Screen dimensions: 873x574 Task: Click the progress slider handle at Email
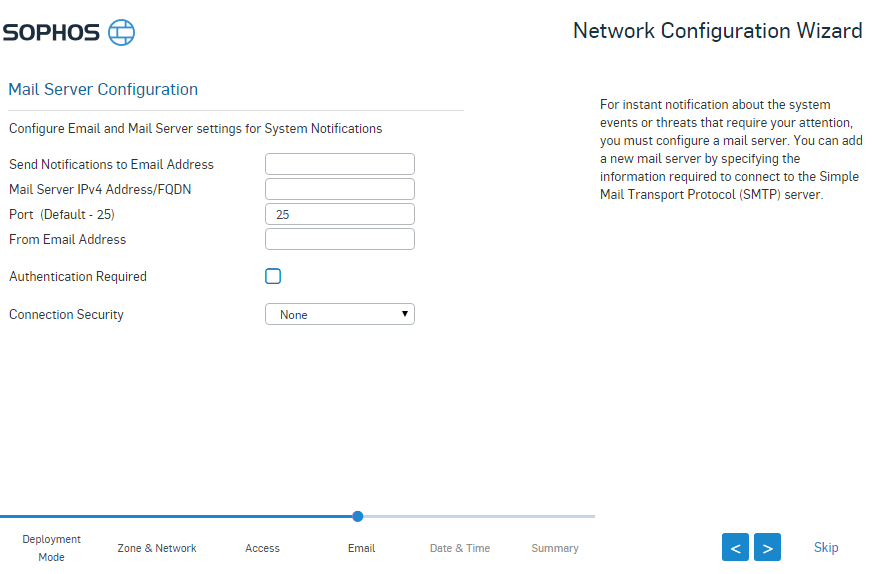[358, 516]
